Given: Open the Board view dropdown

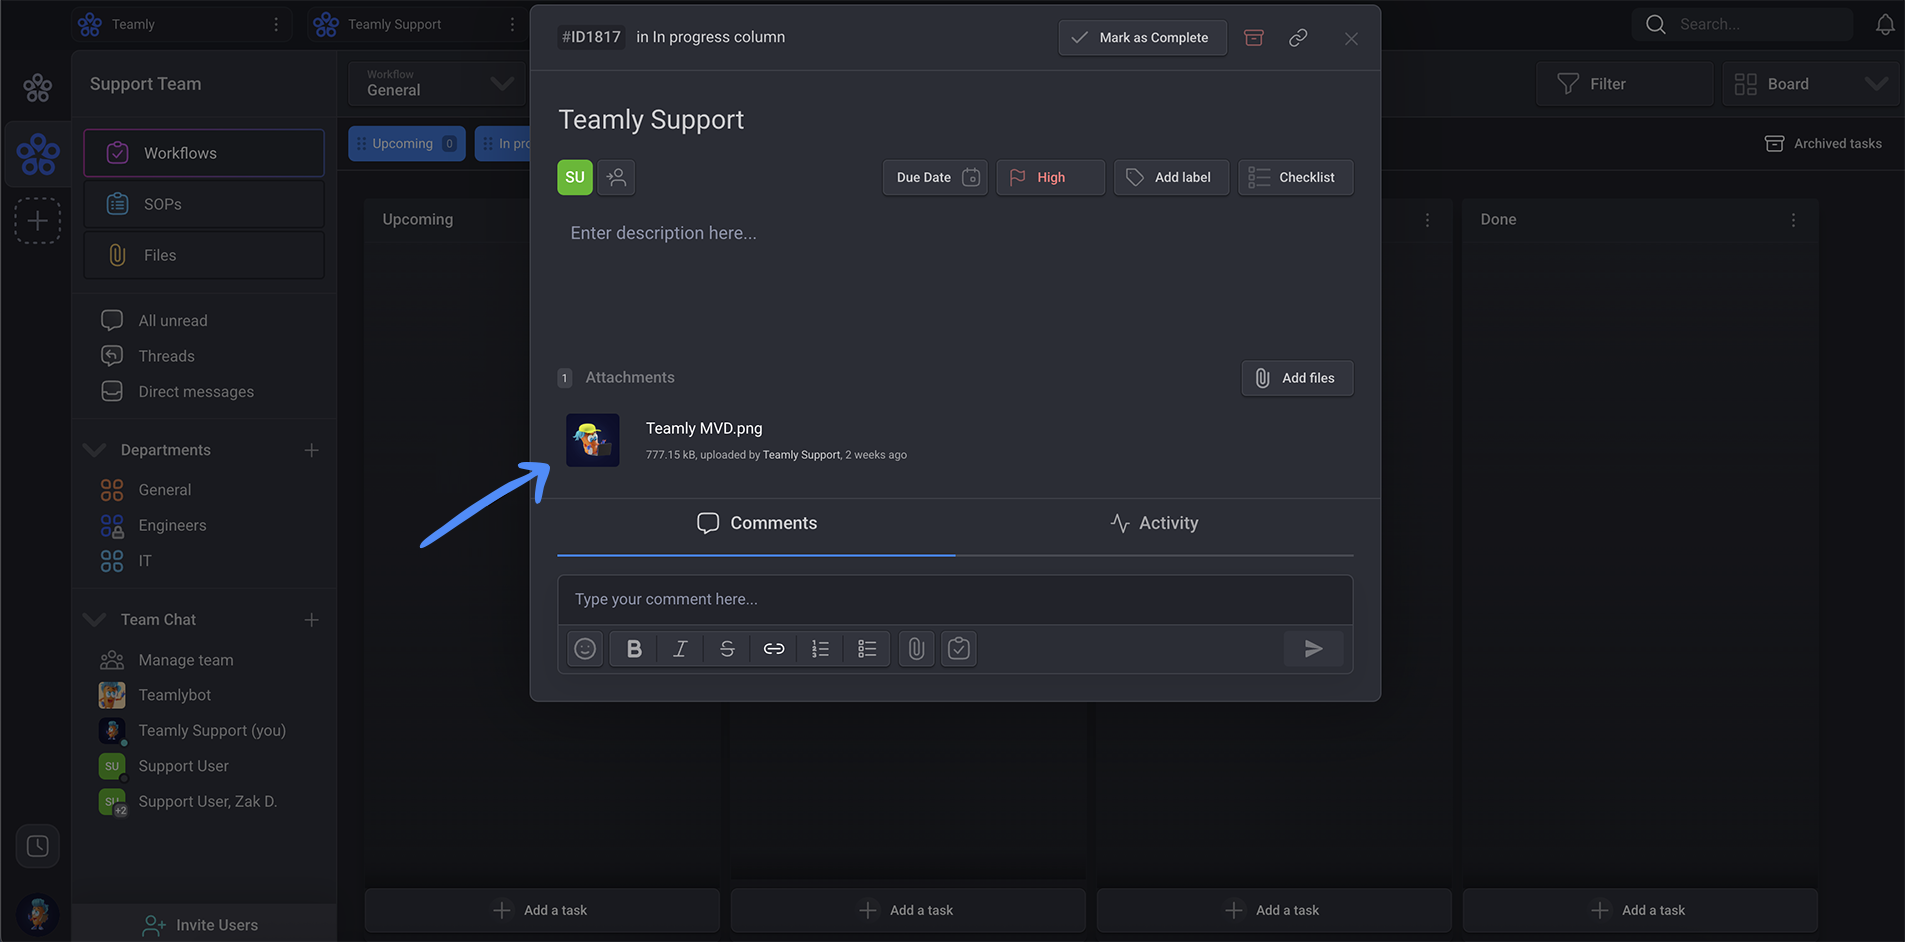Looking at the screenshot, I should coord(1811,84).
